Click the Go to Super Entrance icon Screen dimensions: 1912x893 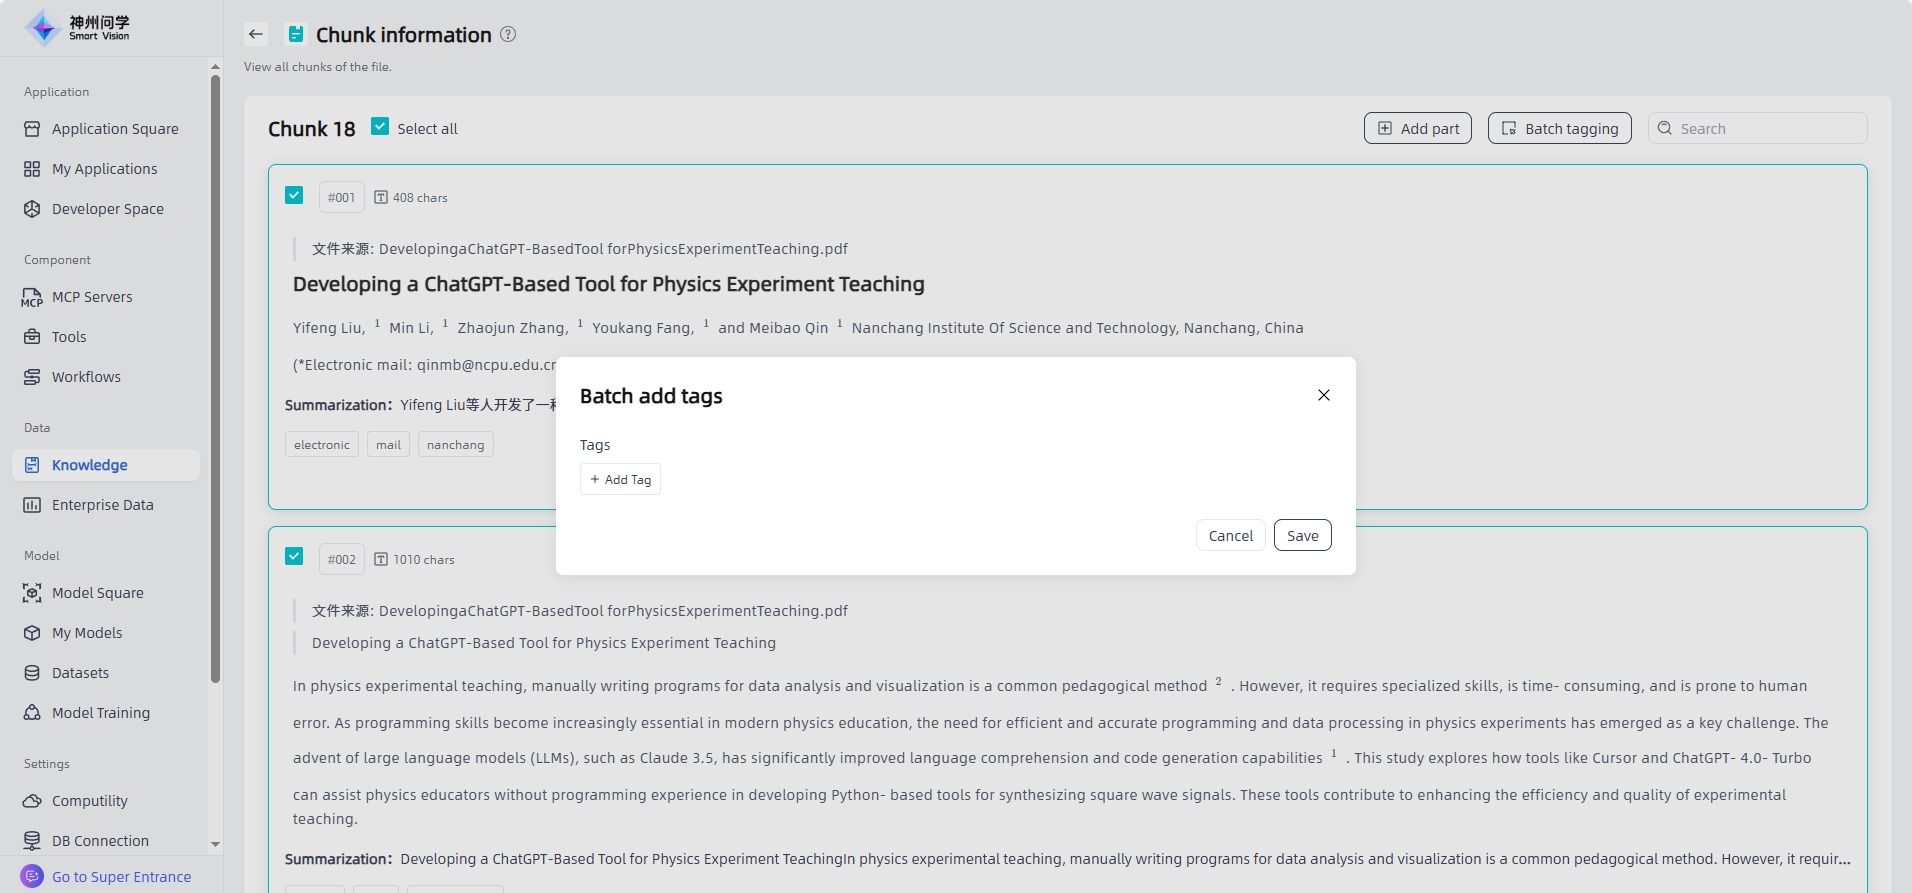32,876
